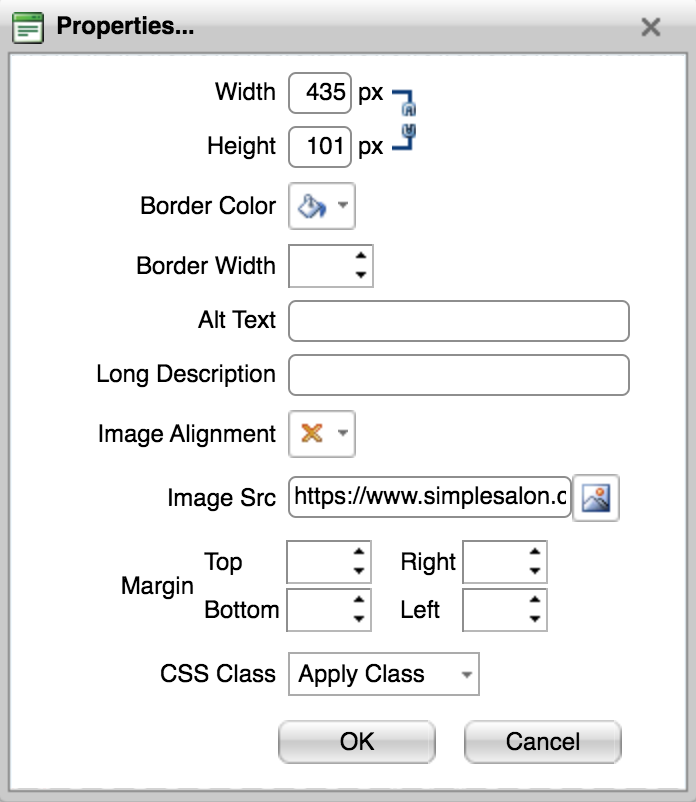Expand the Border Color dropdown arrow
696x802 pixels.
point(343,206)
